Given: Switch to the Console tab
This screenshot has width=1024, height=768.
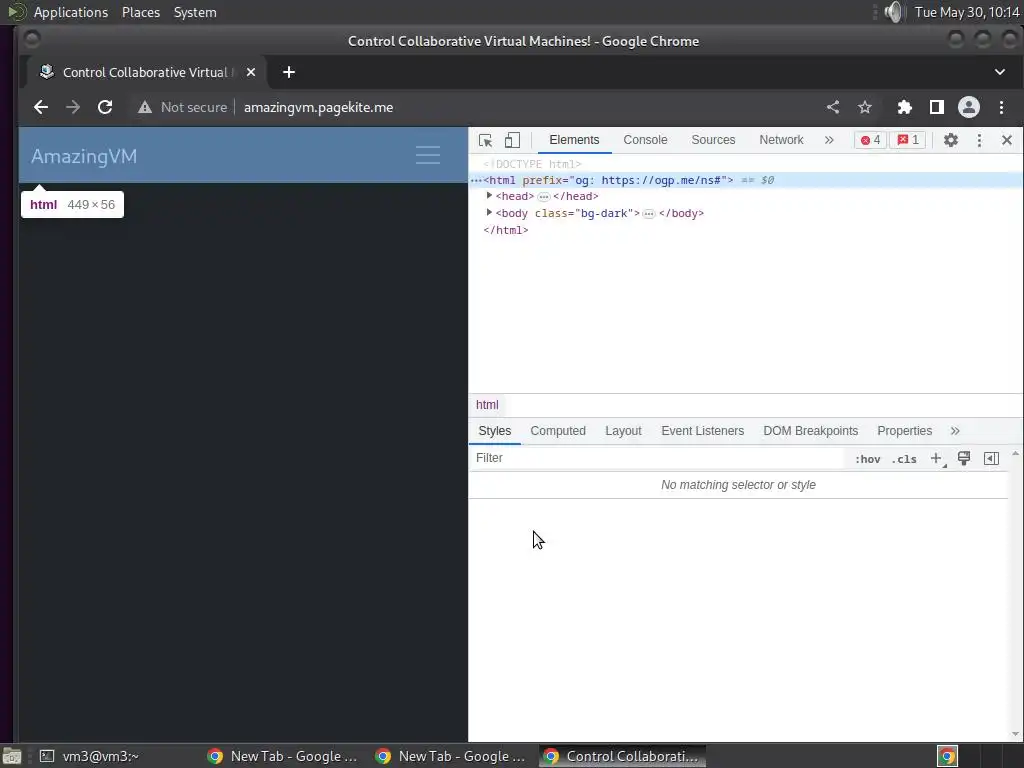Looking at the screenshot, I should (x=645, y=140).
